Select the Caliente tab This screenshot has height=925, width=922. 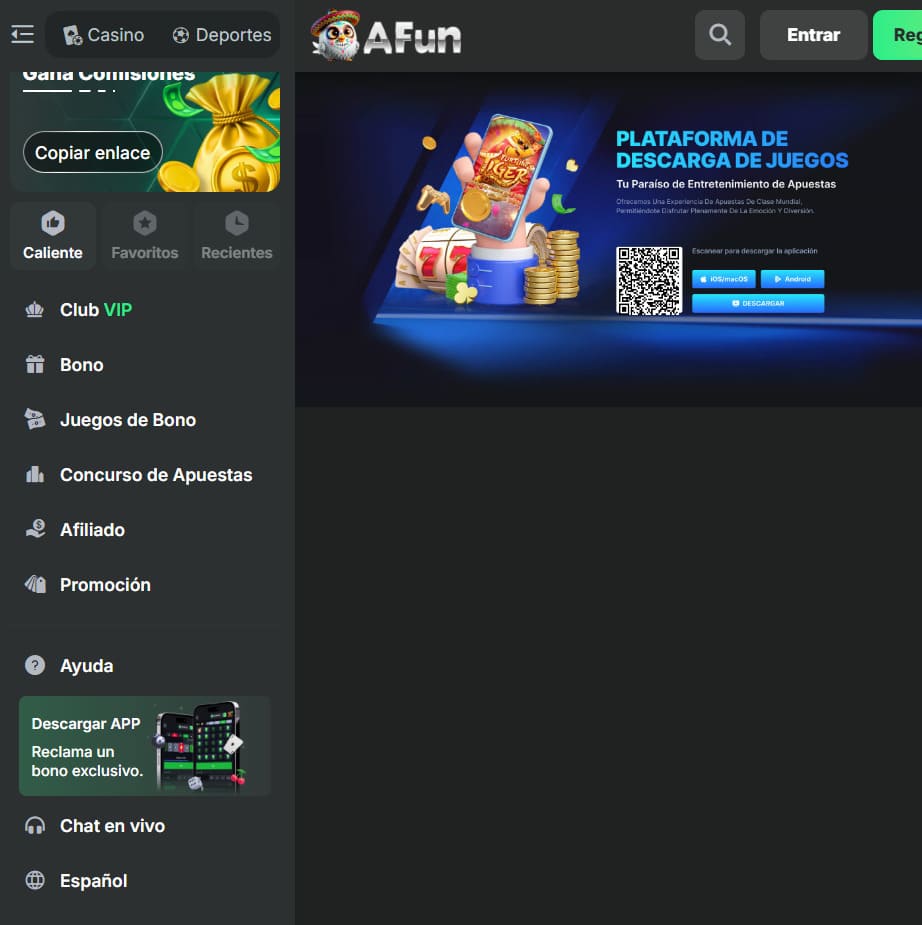[53, 236]
